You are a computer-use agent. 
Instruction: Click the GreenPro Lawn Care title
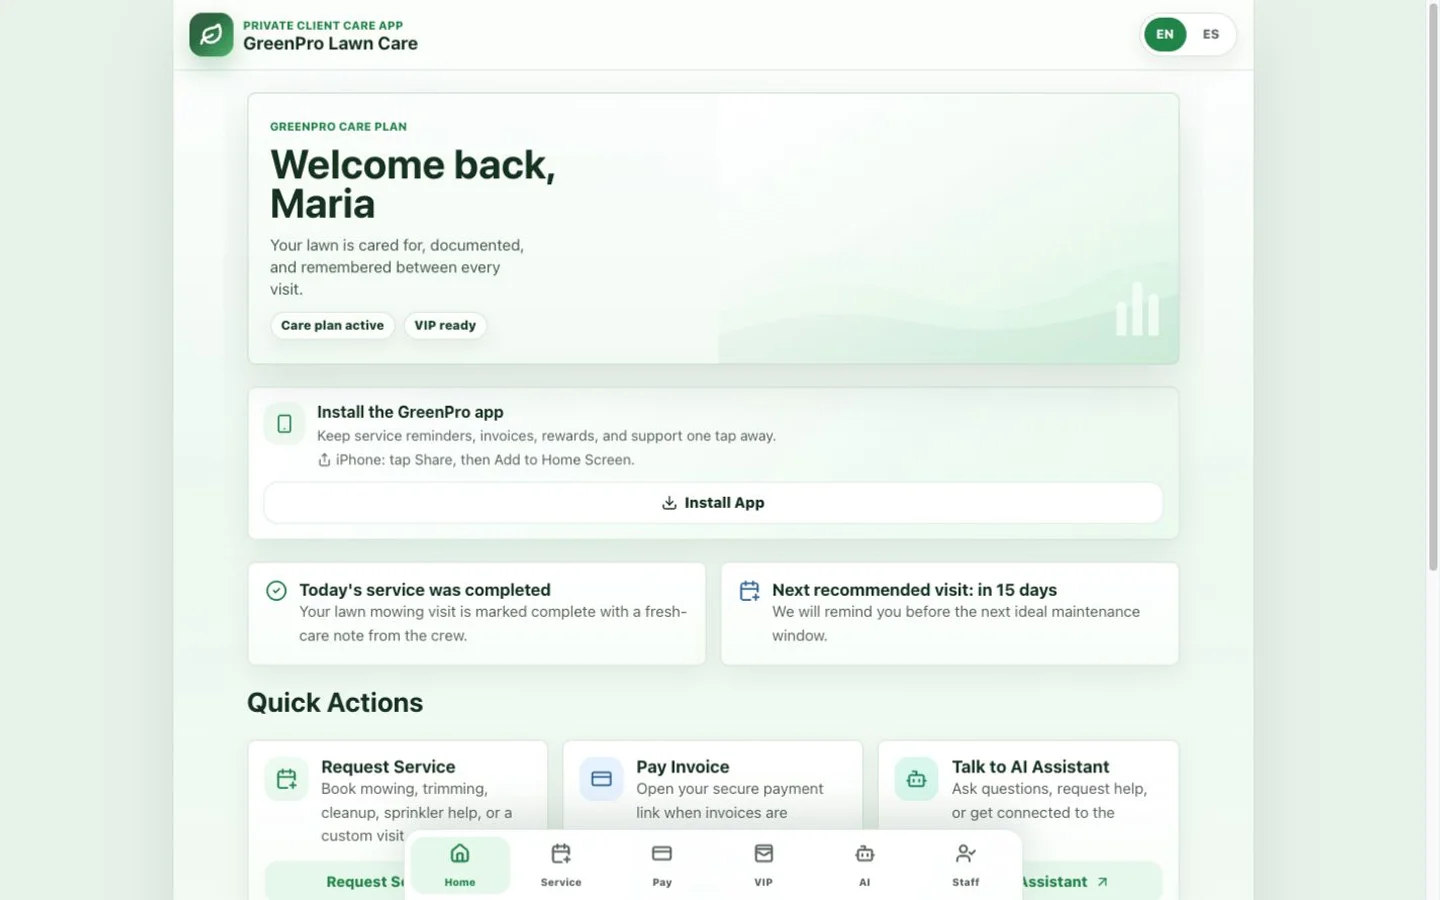coord(330,44)
